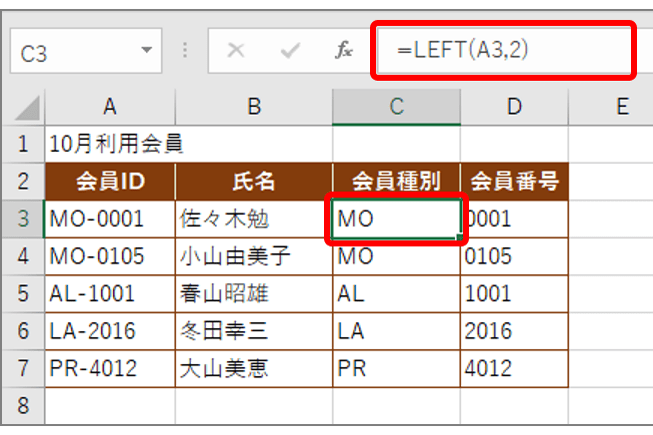Viewport: 653px width, 435px height.
Task: Click the Name Box showing C3
Action: (x=86, y=51)
